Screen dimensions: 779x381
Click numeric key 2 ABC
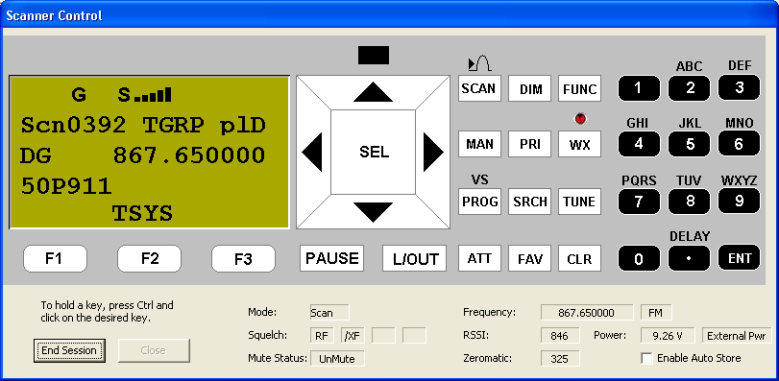(689, 88)
